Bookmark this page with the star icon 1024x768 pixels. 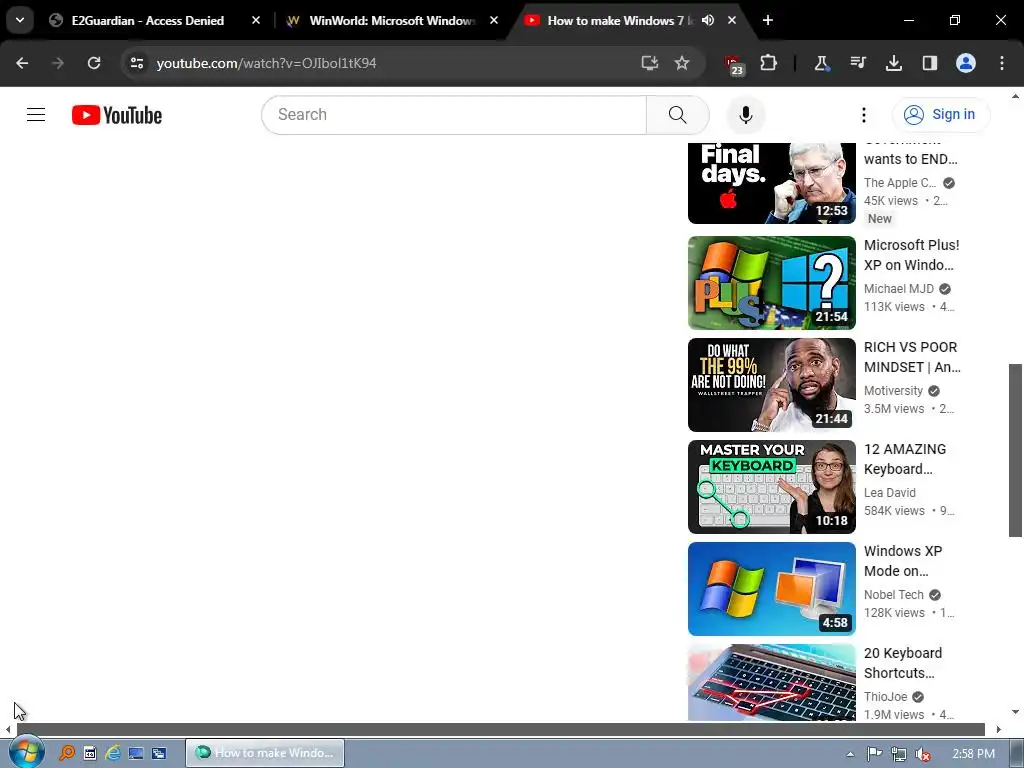(x=682, y=63)
